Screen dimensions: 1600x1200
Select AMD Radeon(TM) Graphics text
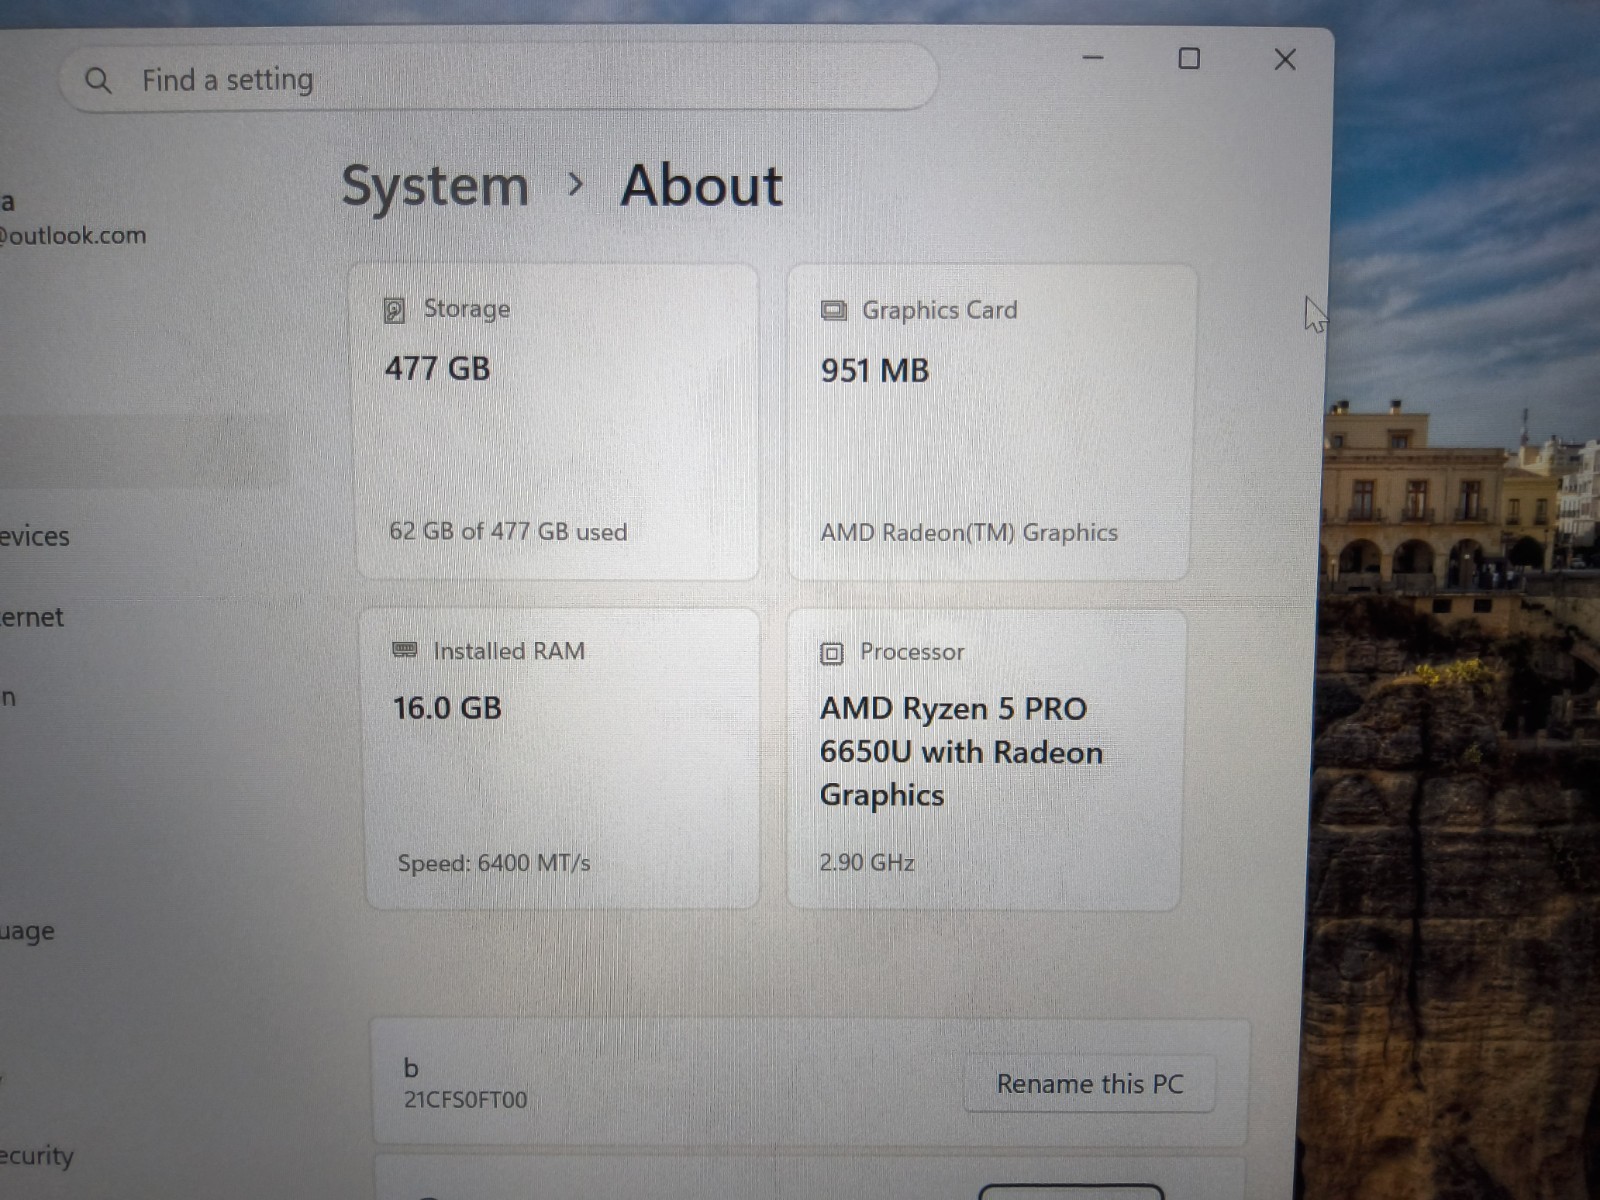[x=969, y=532]
